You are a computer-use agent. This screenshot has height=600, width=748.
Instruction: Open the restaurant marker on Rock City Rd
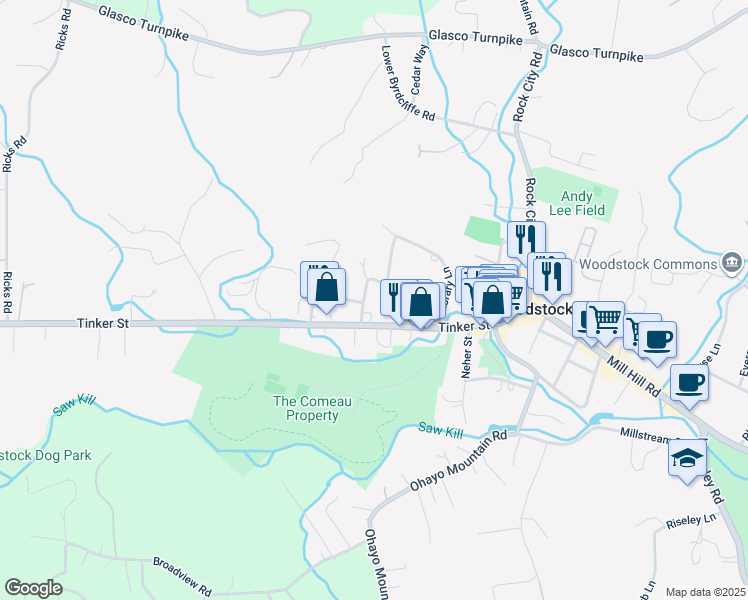(x=526, y=241)
